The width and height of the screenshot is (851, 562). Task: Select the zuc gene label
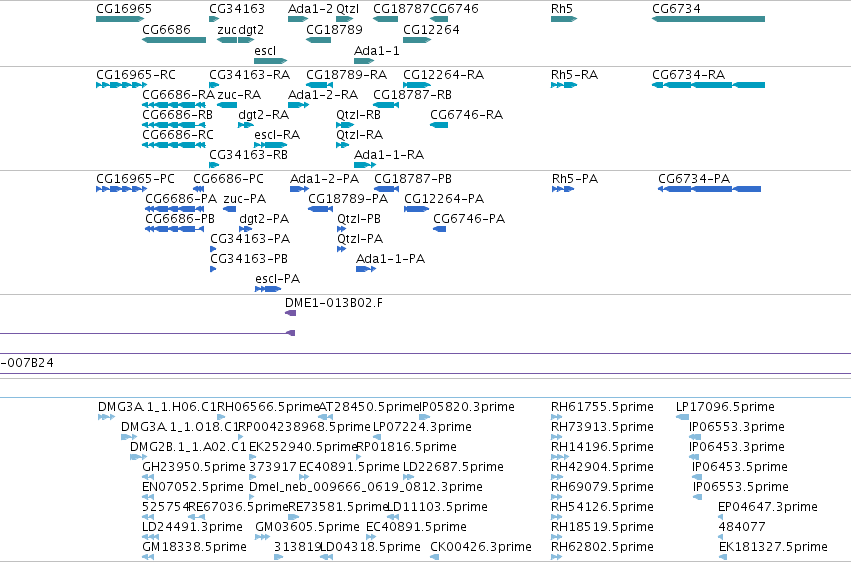(227, 30)
